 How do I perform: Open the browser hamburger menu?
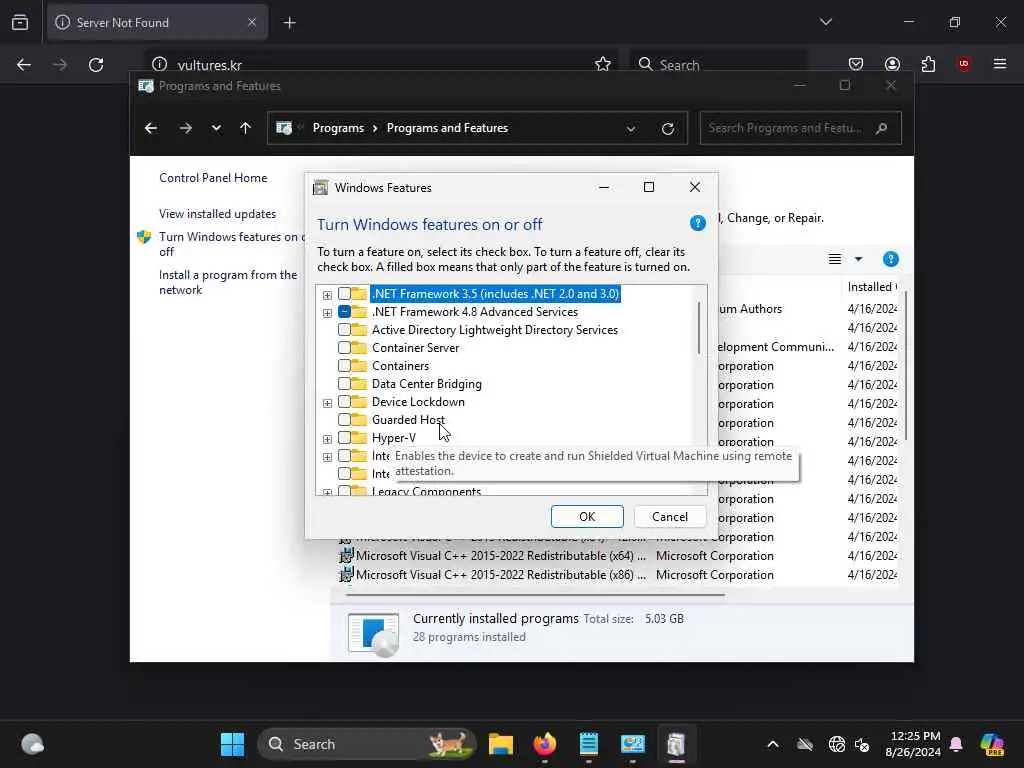1000,64
